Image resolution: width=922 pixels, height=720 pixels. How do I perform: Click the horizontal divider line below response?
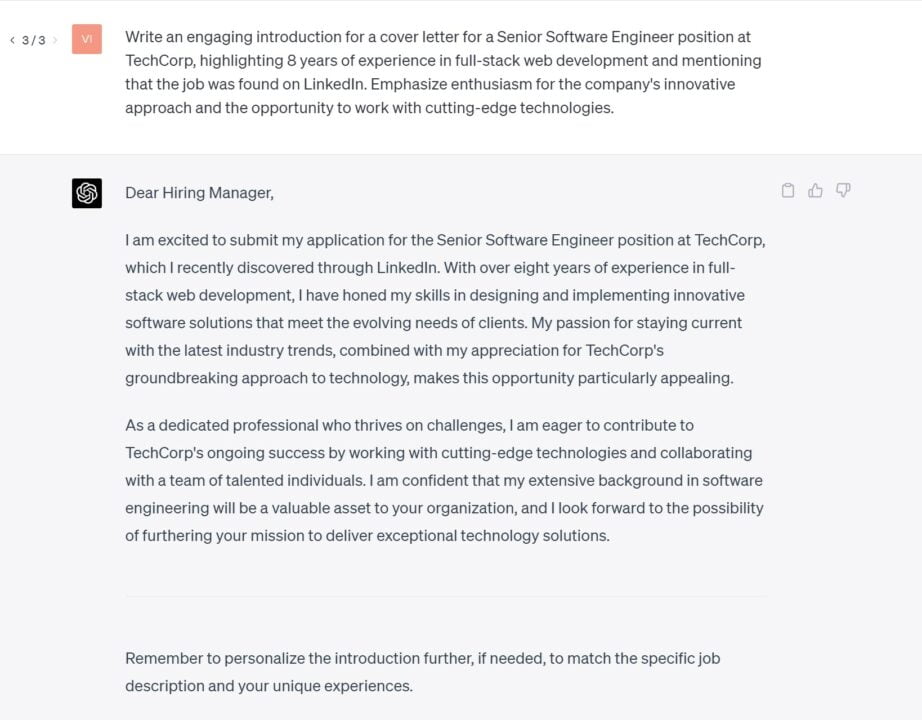pos(446,596)
